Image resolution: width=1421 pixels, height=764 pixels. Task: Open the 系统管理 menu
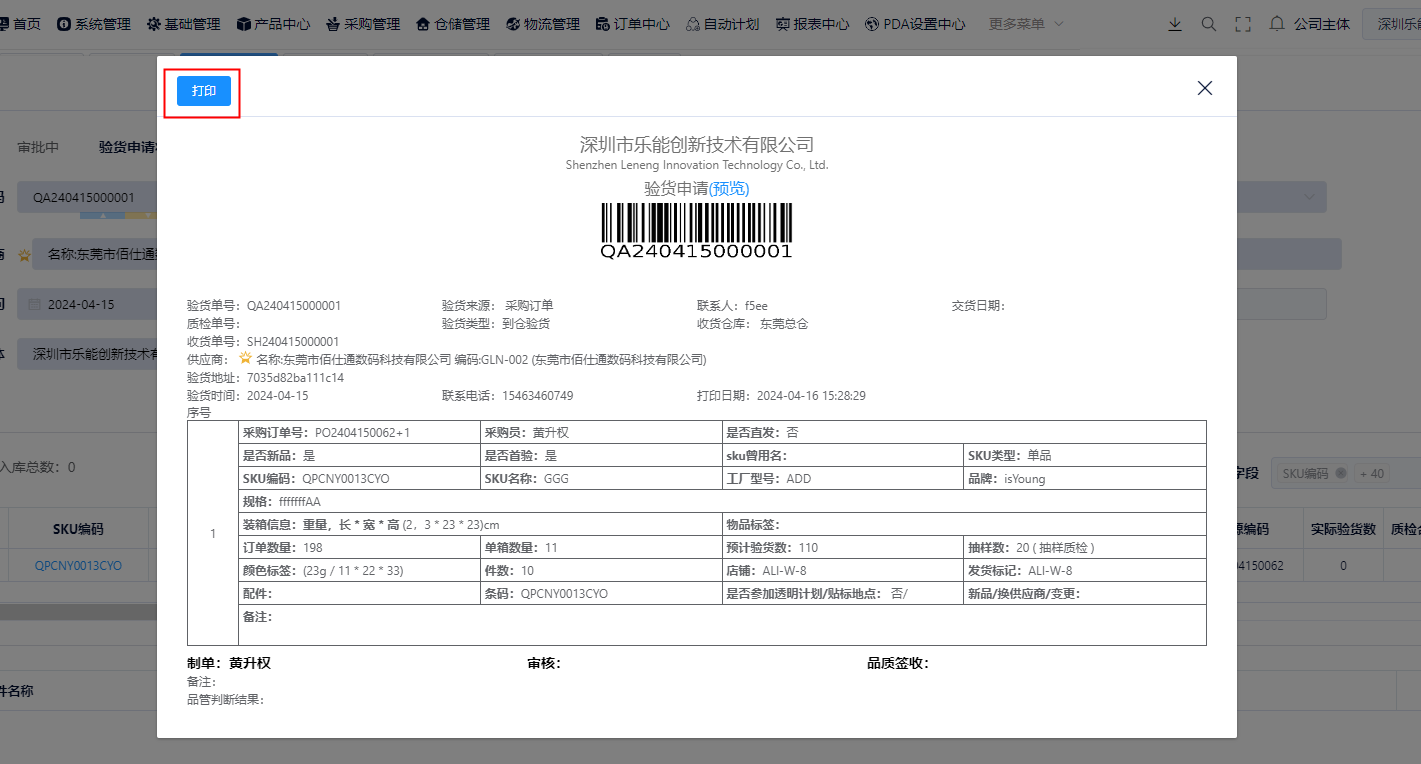click(94, 24)
